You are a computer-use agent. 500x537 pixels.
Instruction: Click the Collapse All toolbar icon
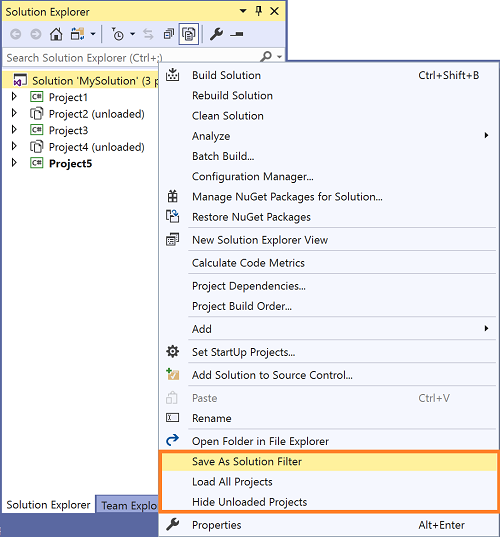pos(168,34)
